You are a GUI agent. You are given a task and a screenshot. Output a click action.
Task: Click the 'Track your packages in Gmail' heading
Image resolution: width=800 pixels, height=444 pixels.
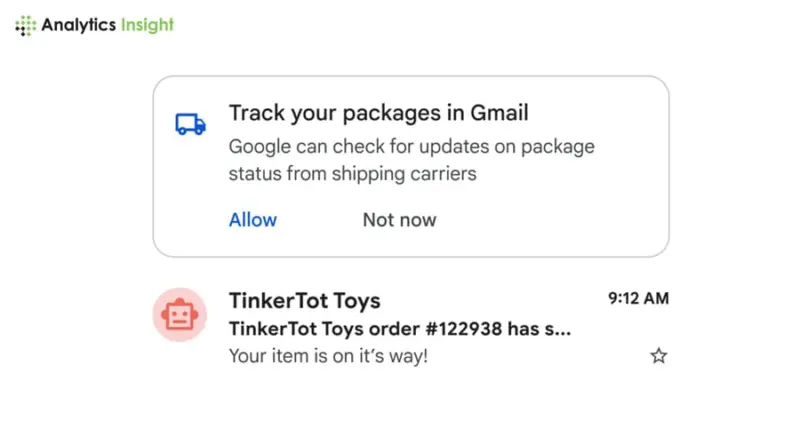378,112
